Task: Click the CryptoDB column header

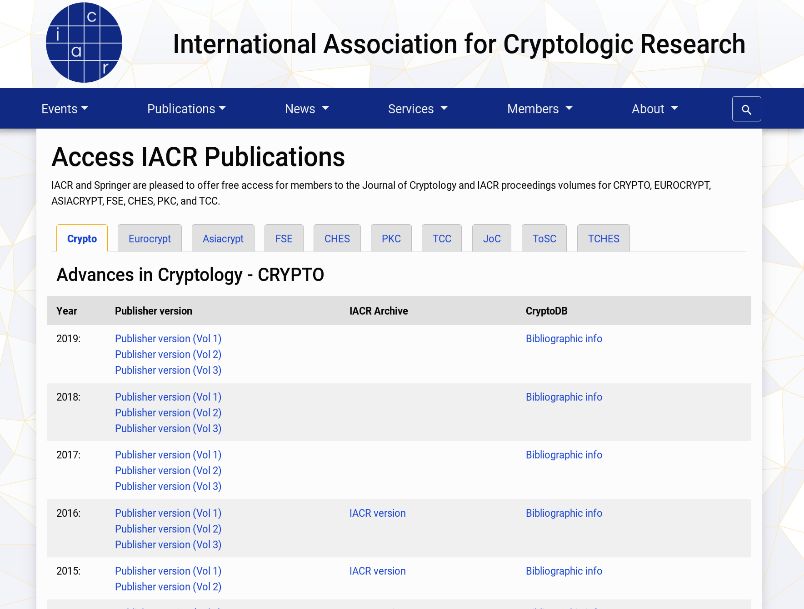Action: click(x=547, y=311)
